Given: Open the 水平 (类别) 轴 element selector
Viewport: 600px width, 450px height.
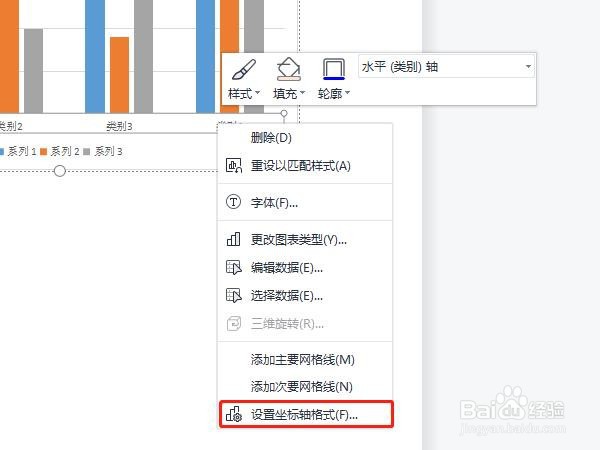Looking at the screenshot, I should (x=446, y=67).
